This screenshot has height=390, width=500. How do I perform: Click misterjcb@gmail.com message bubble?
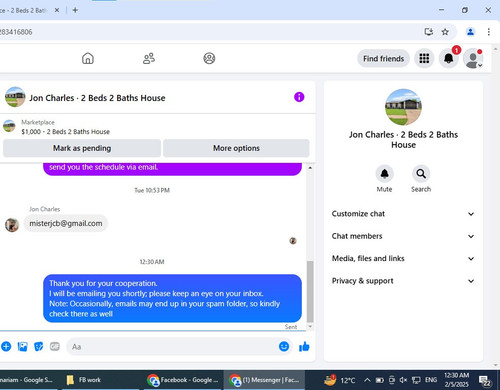click(66, 223)
